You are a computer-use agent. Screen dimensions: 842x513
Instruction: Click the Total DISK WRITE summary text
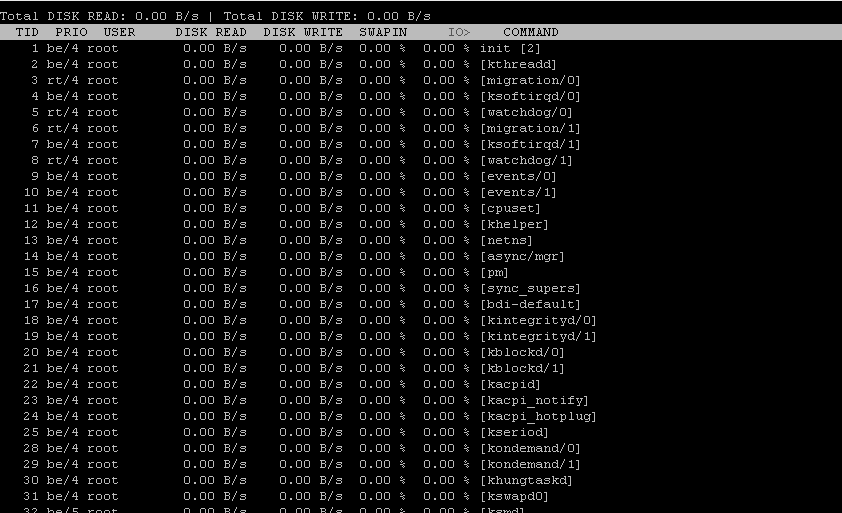click(328, 16)
